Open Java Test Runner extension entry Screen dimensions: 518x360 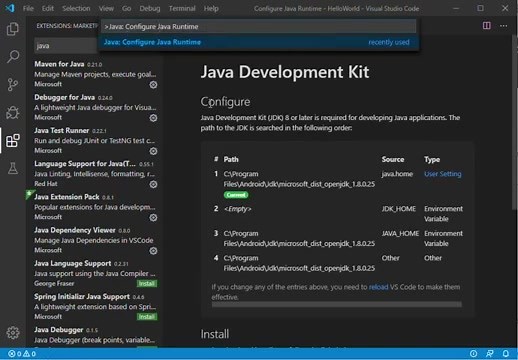tap(95, 140)
